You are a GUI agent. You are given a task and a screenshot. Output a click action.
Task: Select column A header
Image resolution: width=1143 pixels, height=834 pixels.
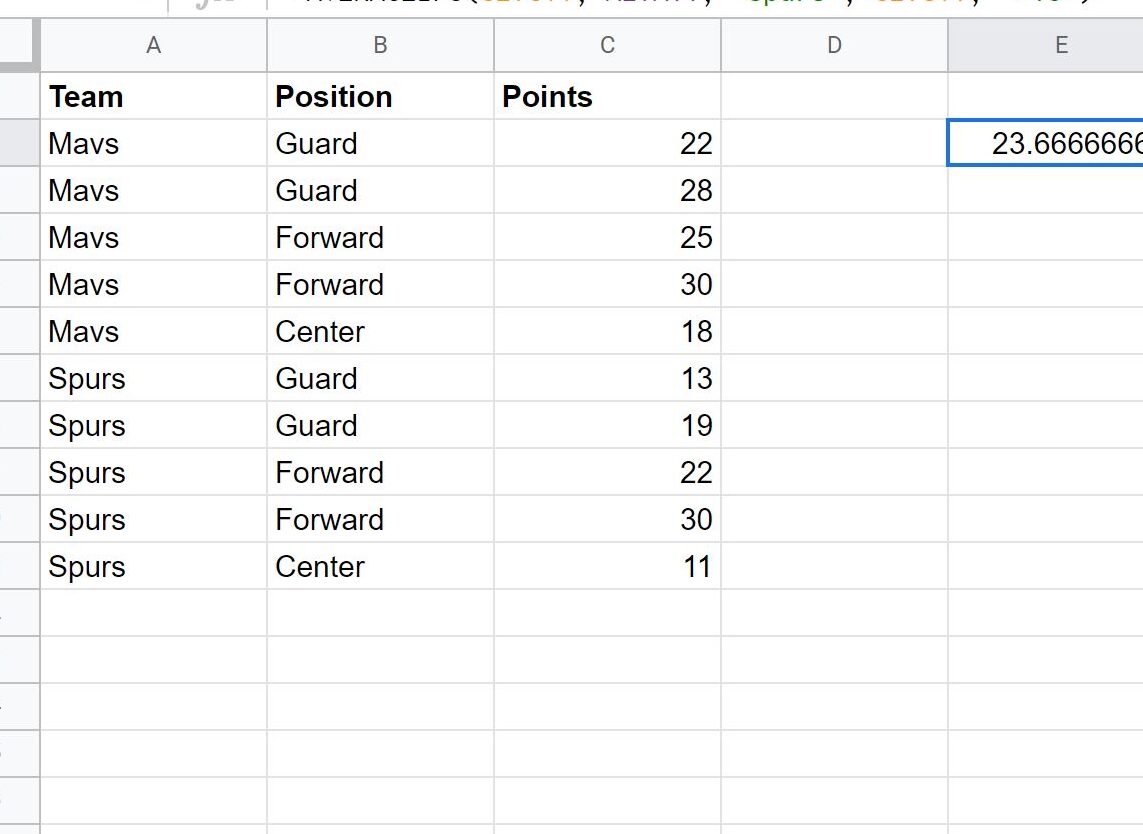[x=153, y=45]
